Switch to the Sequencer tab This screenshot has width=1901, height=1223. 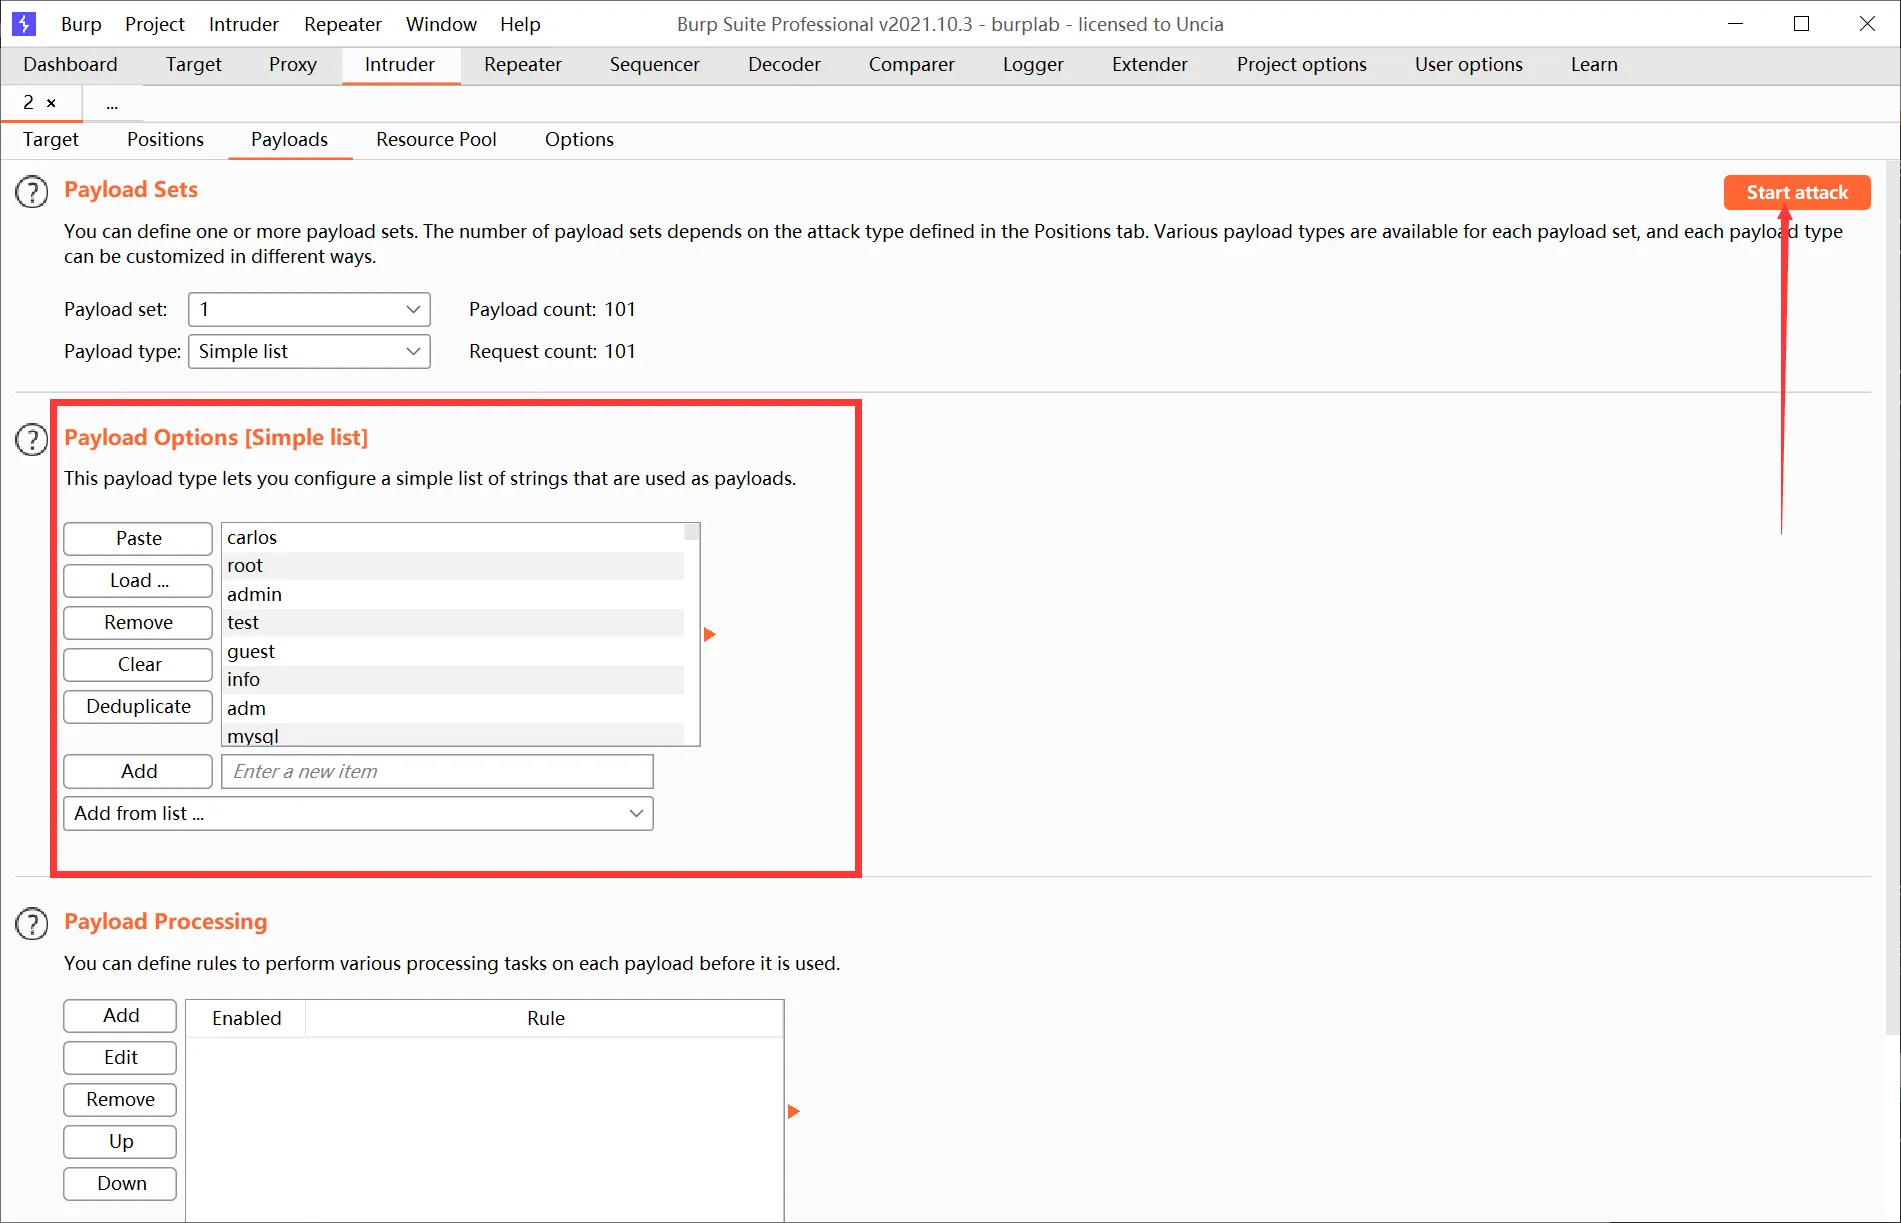pos(655,65)
